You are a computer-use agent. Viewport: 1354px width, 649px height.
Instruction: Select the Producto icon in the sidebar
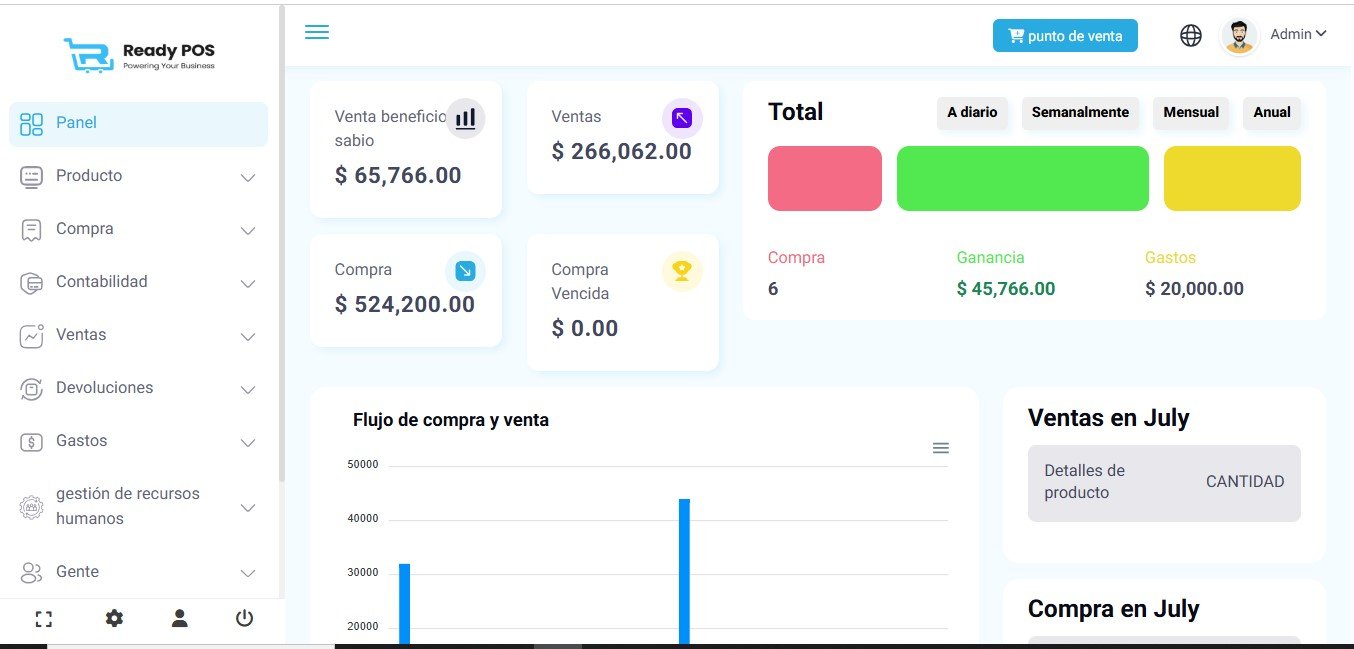pyautogui.click(x=29, y=176)
